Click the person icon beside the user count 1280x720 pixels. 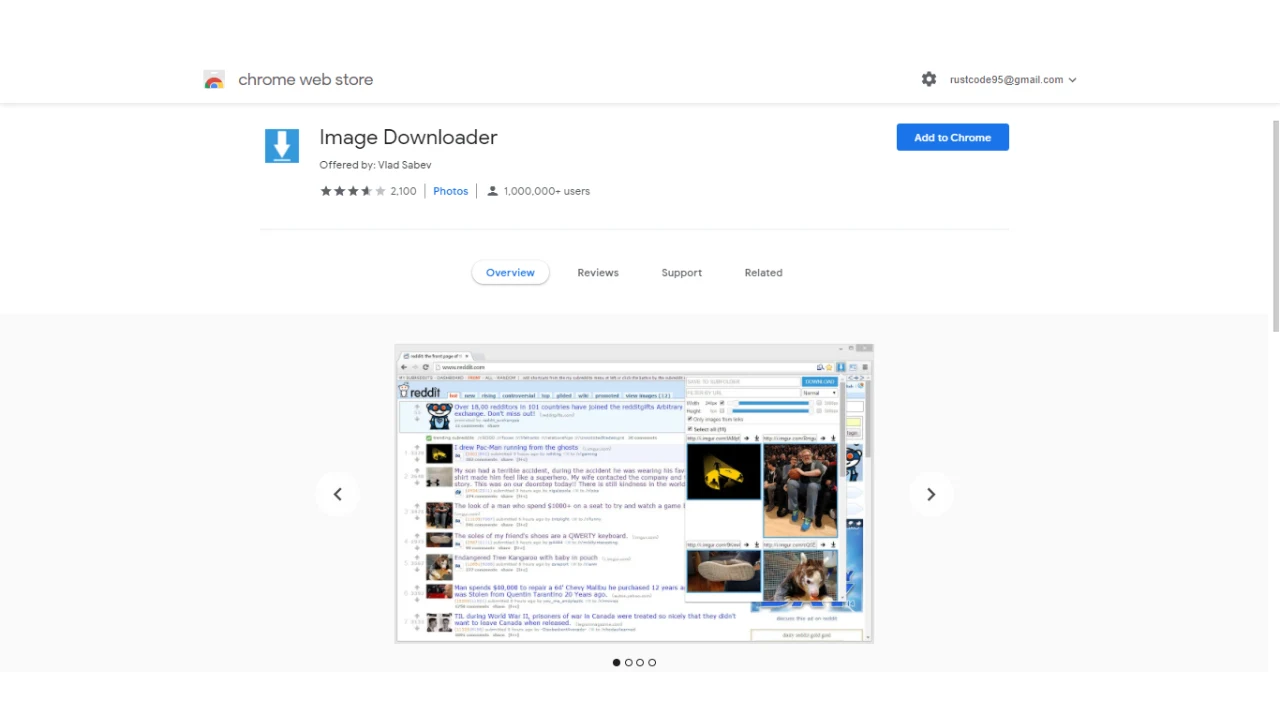(x=492, y=190)
